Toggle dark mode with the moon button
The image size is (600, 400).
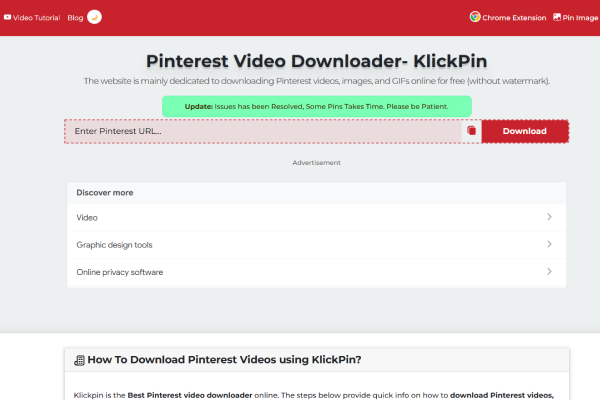pyautogui.click(x=94, y=17)
